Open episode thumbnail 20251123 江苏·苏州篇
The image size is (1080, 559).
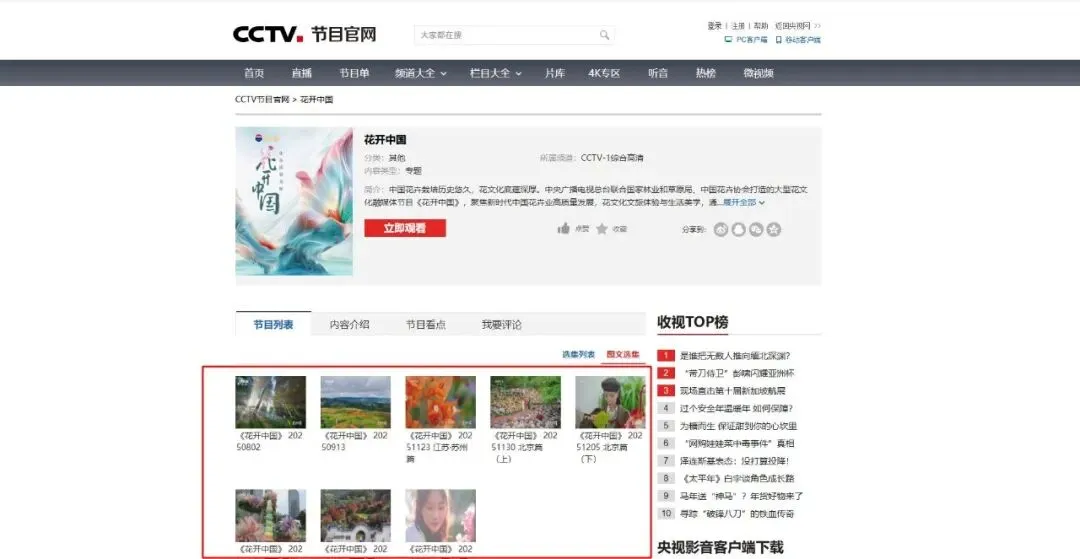pyautogui.click(x=441, y=402)
